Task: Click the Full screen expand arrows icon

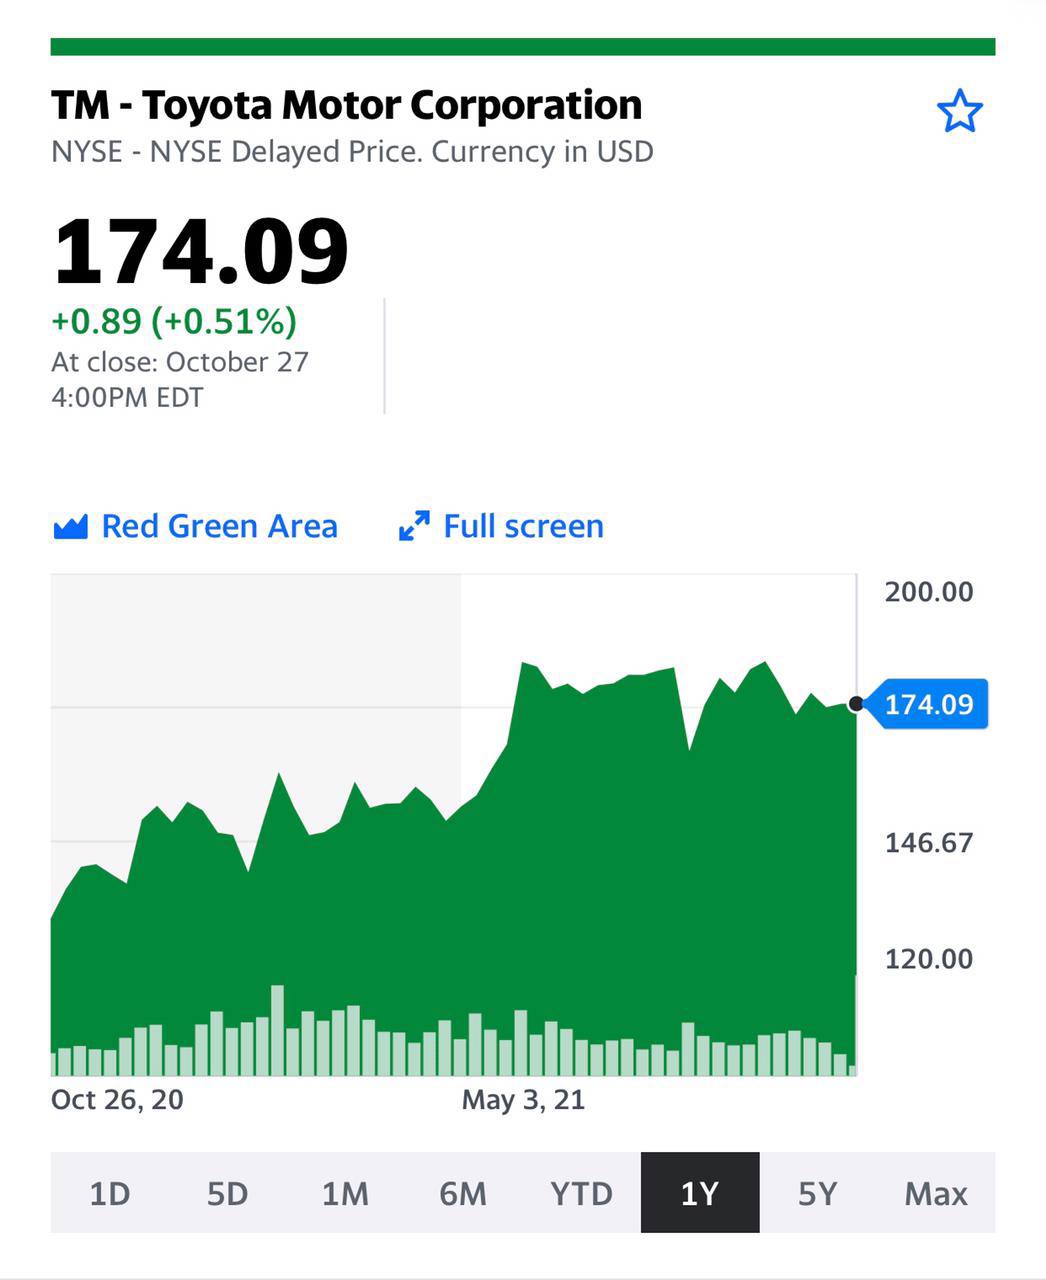Action: [x=414, y=526]
